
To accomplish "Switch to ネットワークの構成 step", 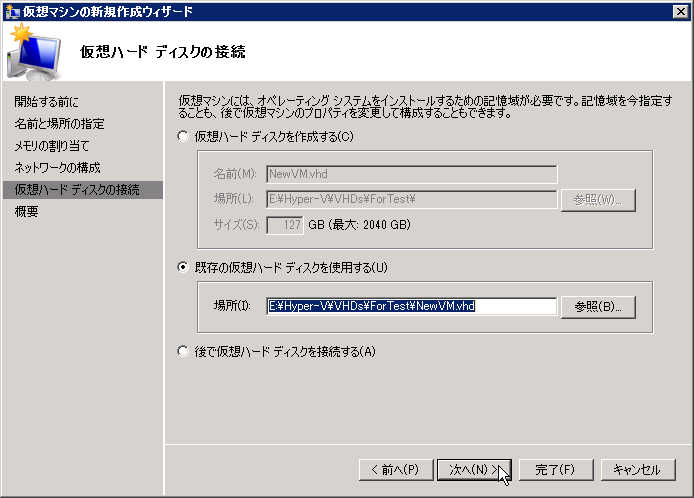I will pos(57,168).
